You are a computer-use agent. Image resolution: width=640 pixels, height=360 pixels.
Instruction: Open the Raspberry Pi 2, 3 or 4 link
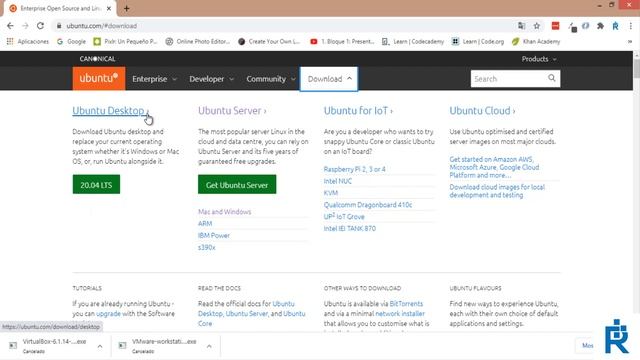pyautogui.click(x=354, y=169)
